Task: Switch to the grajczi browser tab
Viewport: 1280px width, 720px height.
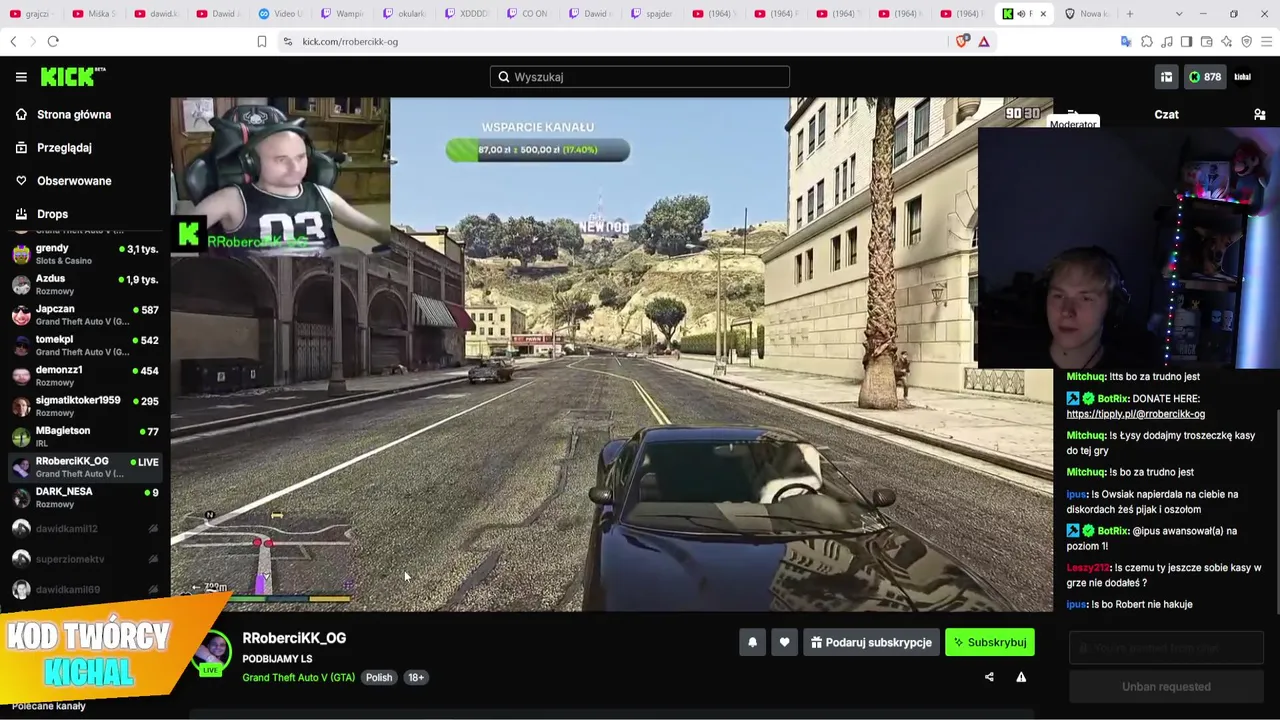Action: [31, 14]
